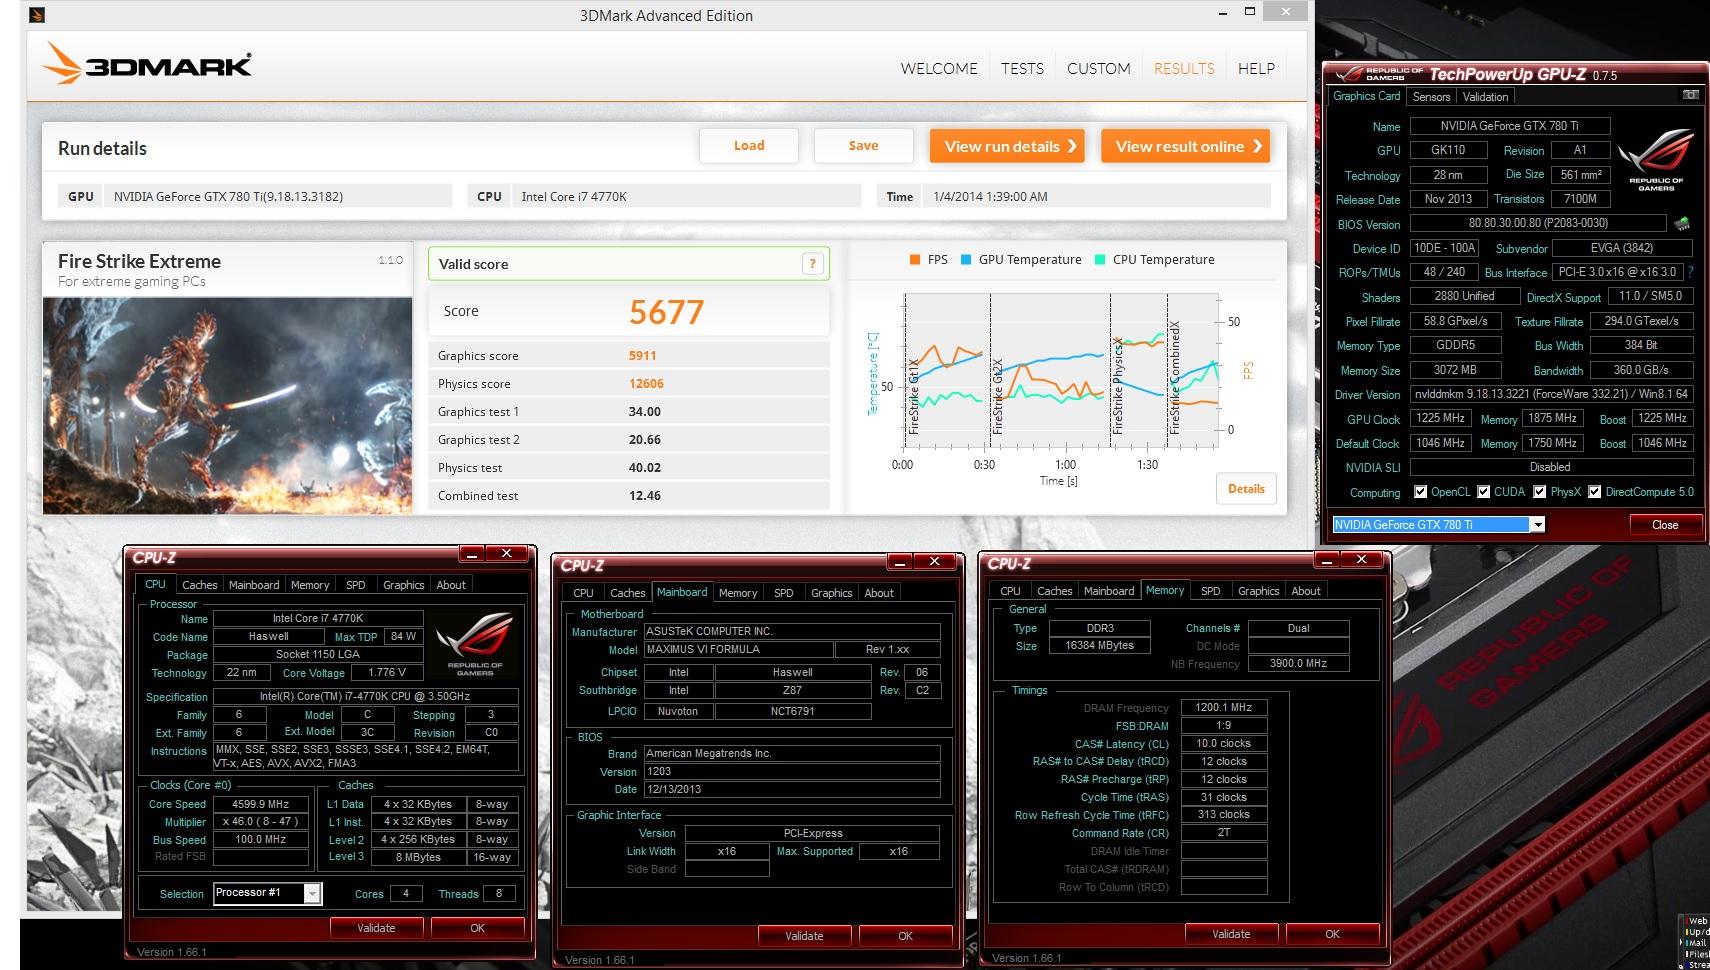The image size is (1710, 970).
Task: Click the Details button below the chart
Action: (1246, 489)
